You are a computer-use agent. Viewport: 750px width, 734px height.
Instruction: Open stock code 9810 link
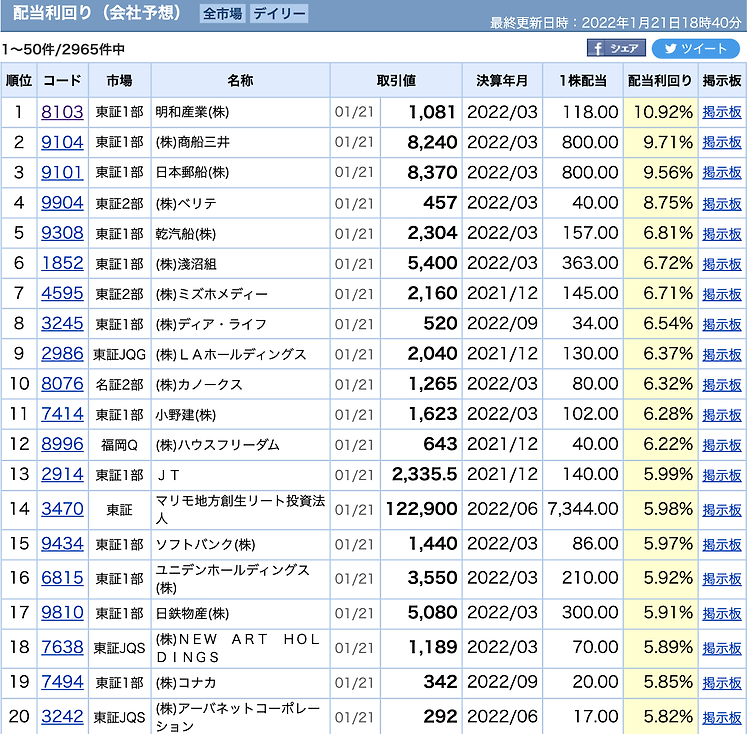[x=62, y=613]
